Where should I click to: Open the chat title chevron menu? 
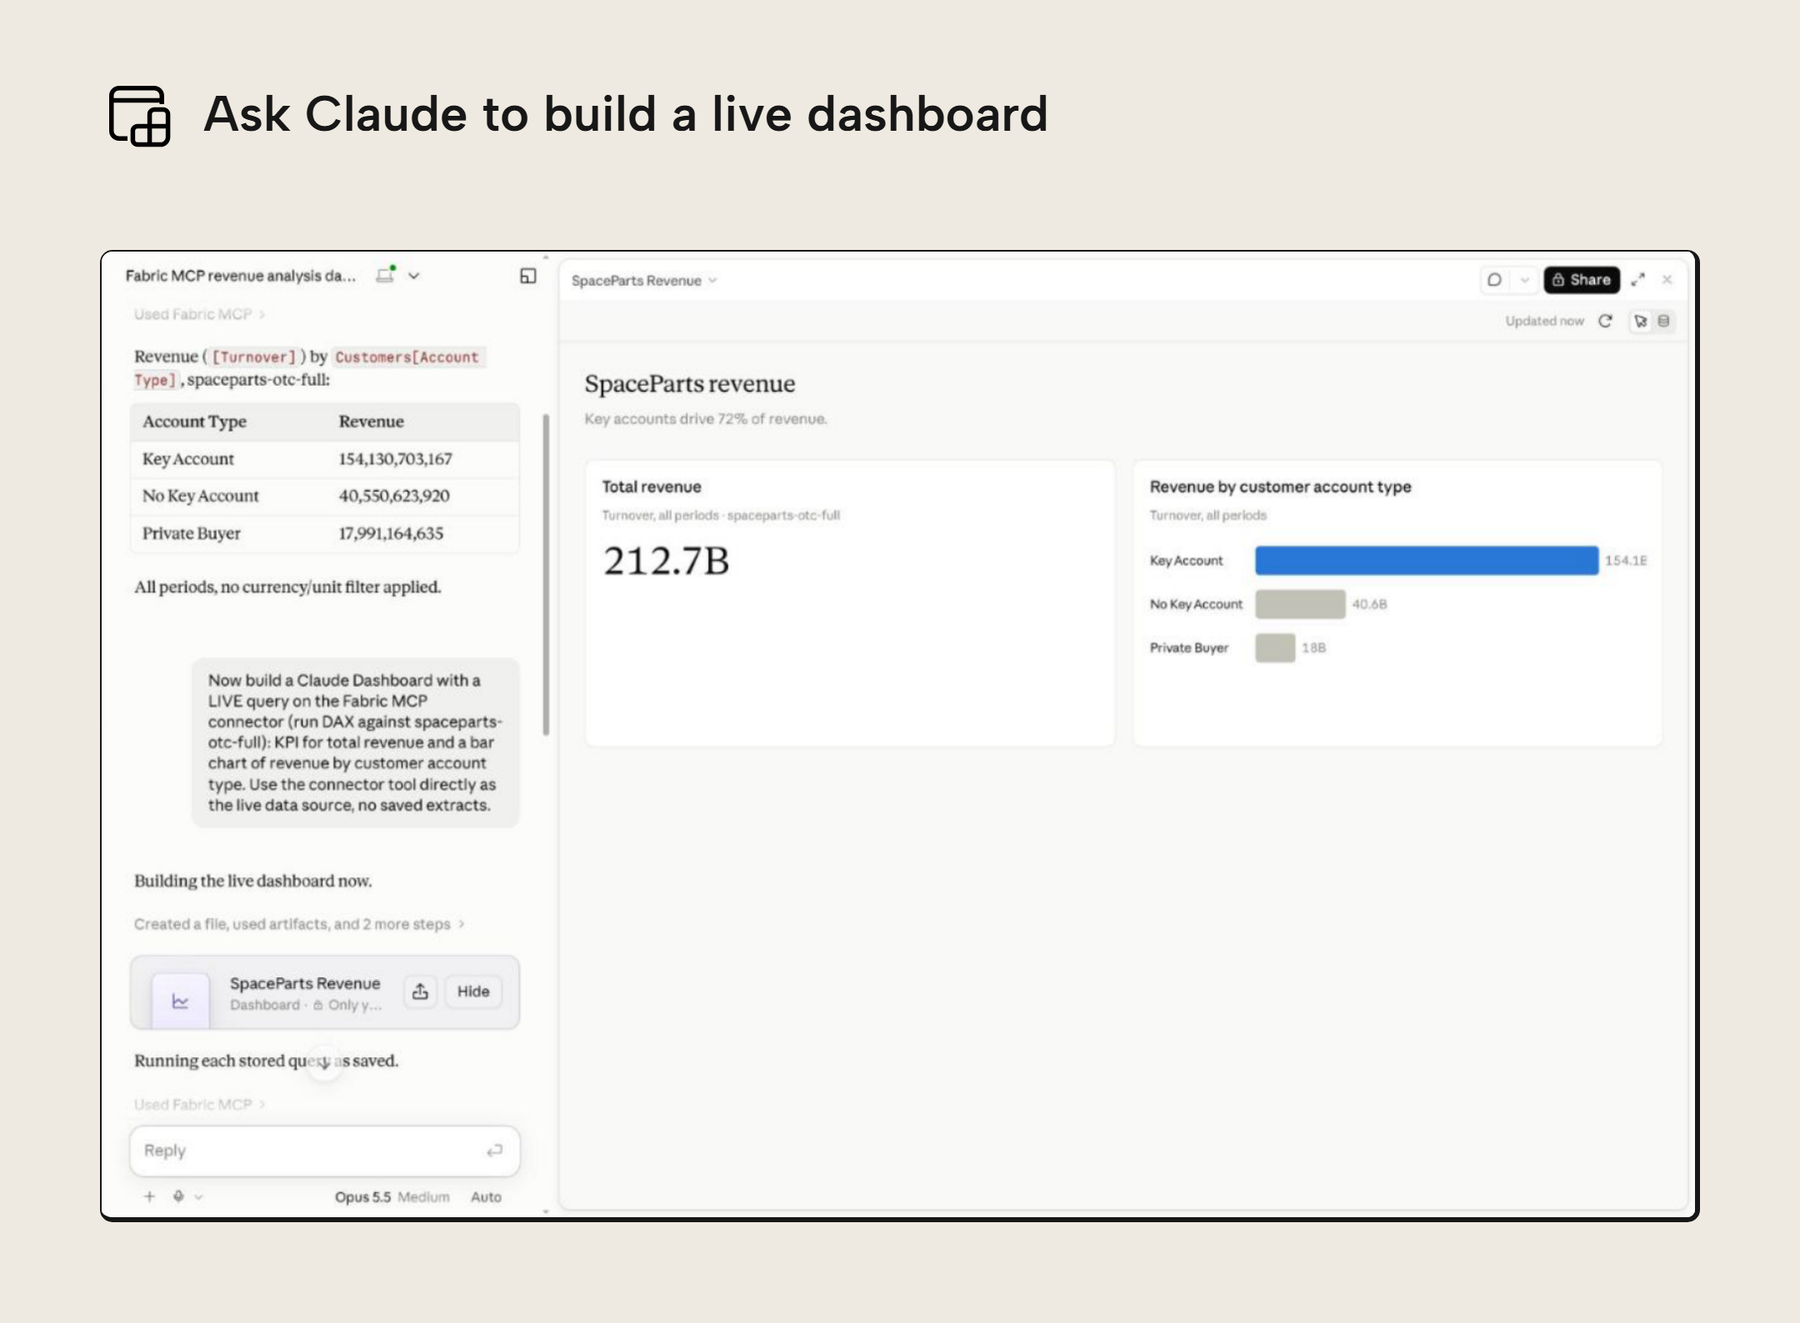414,276
